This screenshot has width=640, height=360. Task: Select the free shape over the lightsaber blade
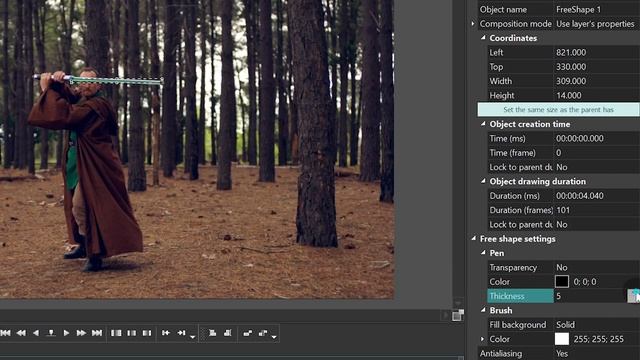coord(116,81)
